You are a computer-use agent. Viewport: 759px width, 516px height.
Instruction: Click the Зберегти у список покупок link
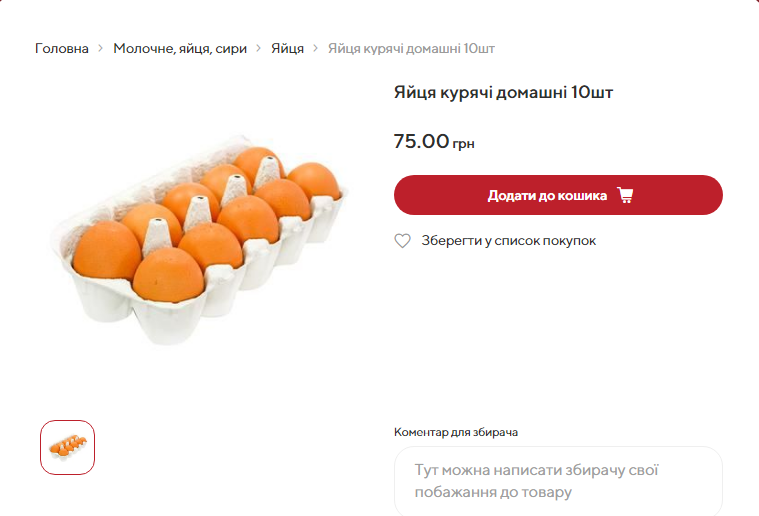click(x=508, y=241)
